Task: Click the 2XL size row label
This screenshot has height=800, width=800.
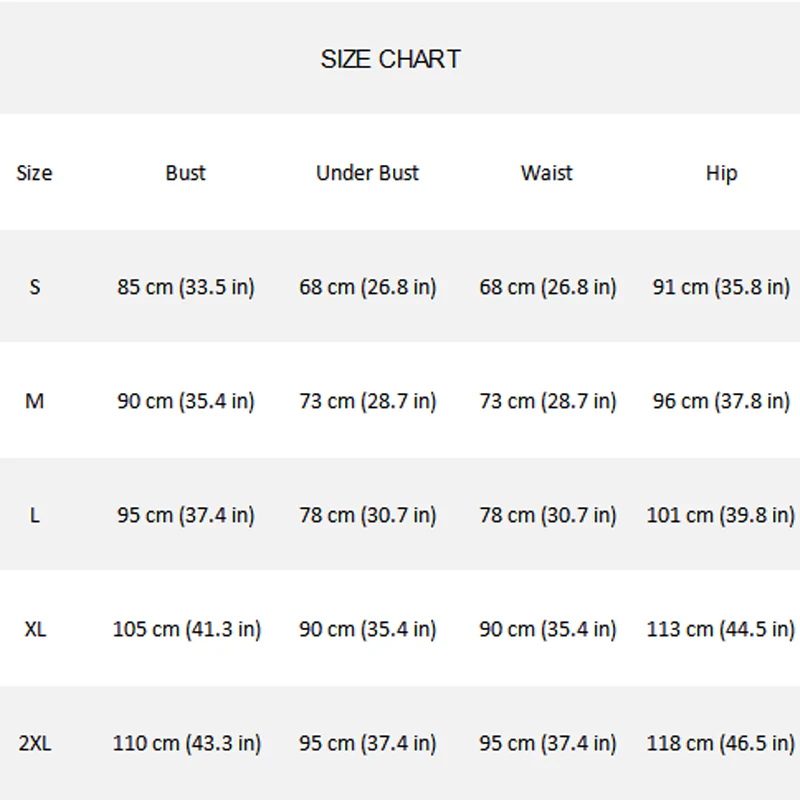Action: (x=35, y=743)
